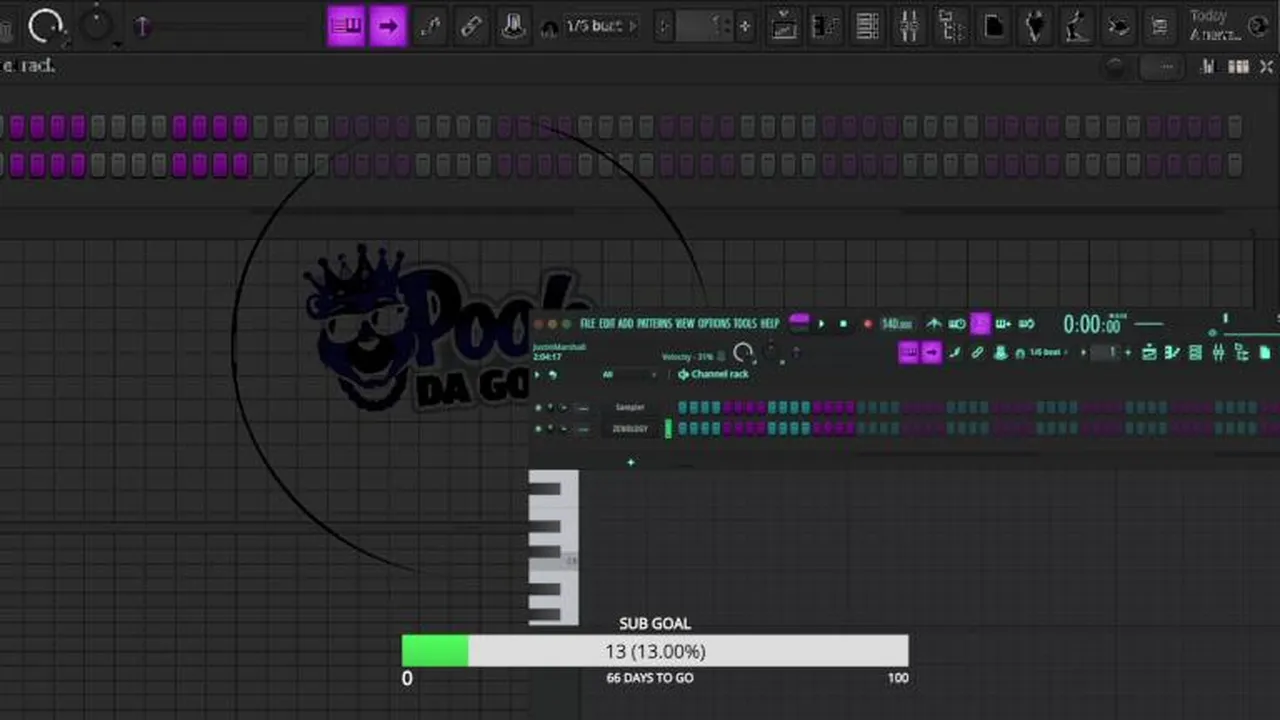
Task: Open the PATTERNS menu
Action: [x=654, y=323]
